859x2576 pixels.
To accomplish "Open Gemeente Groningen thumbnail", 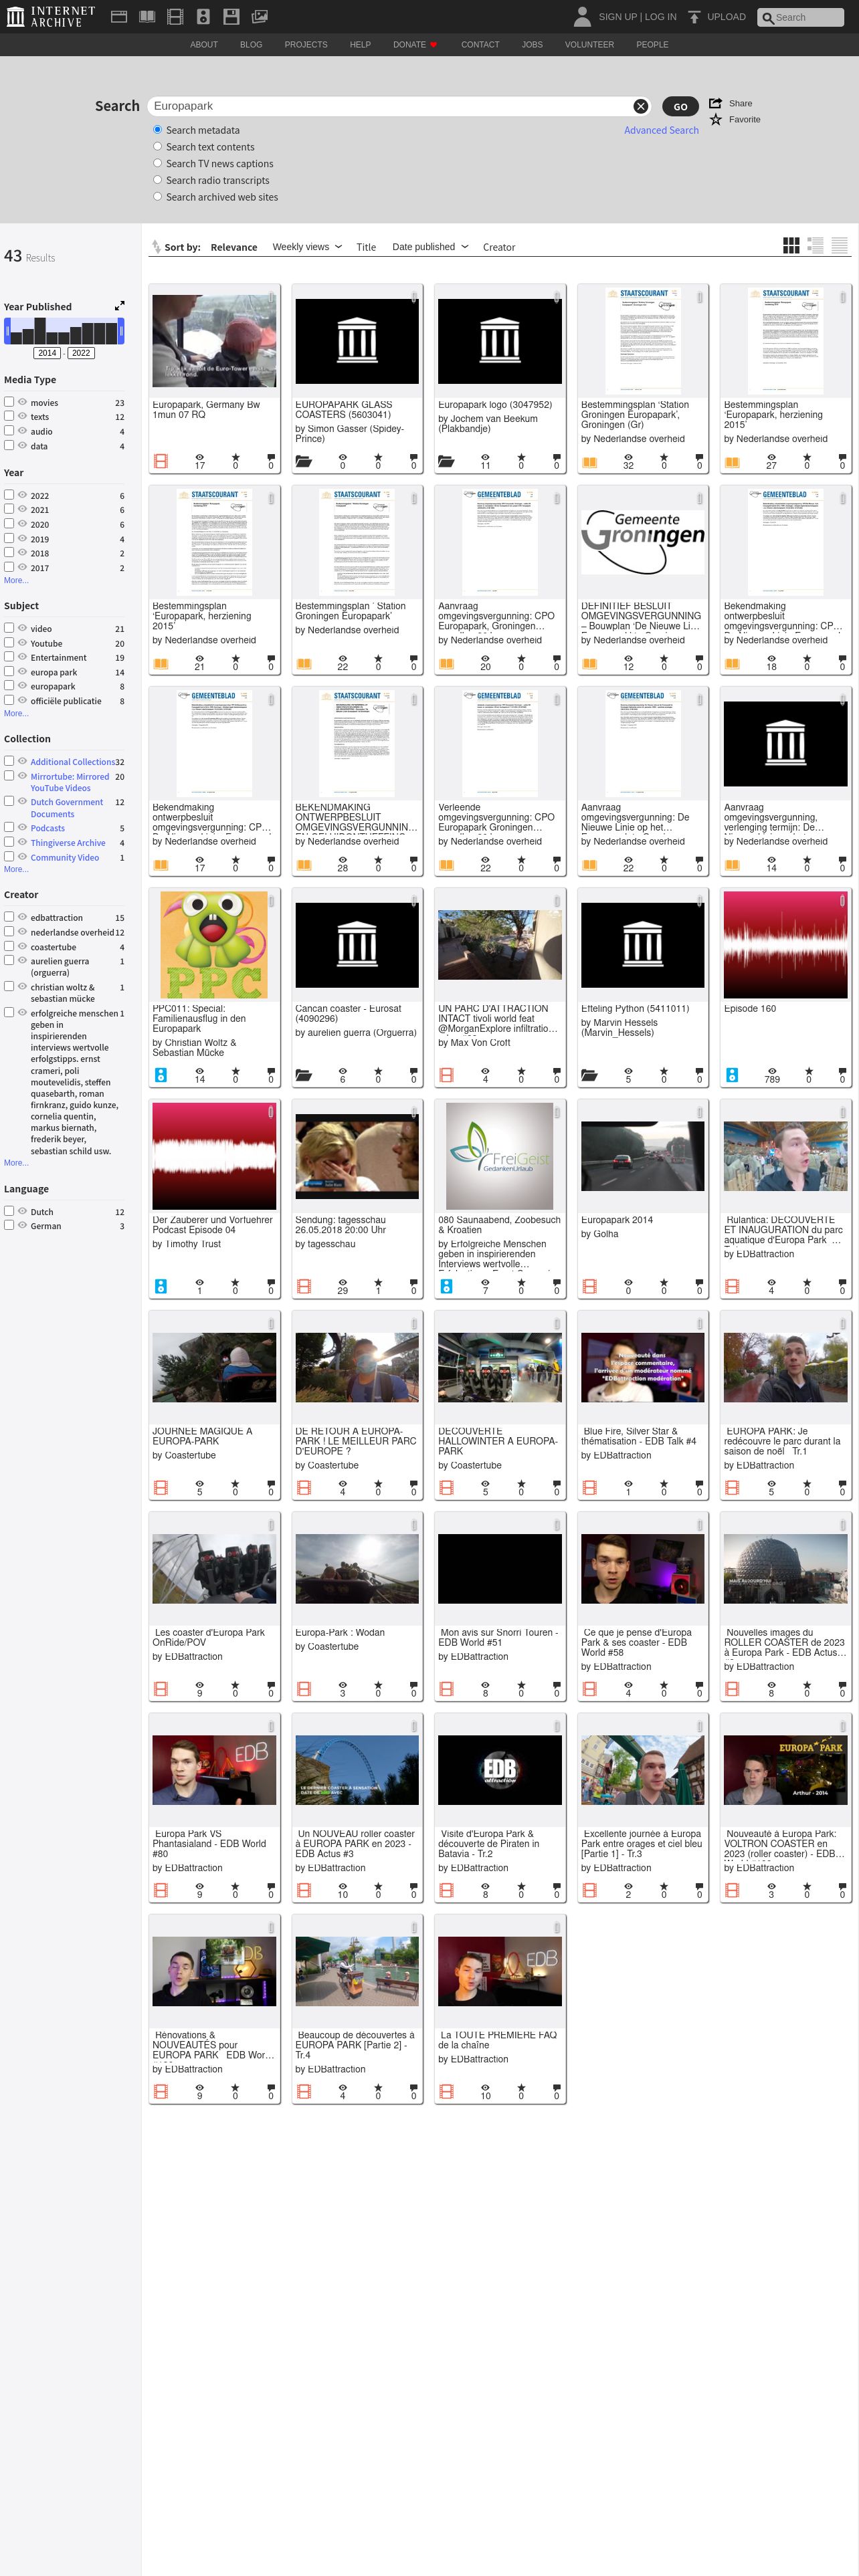I will tap(642, 541).
